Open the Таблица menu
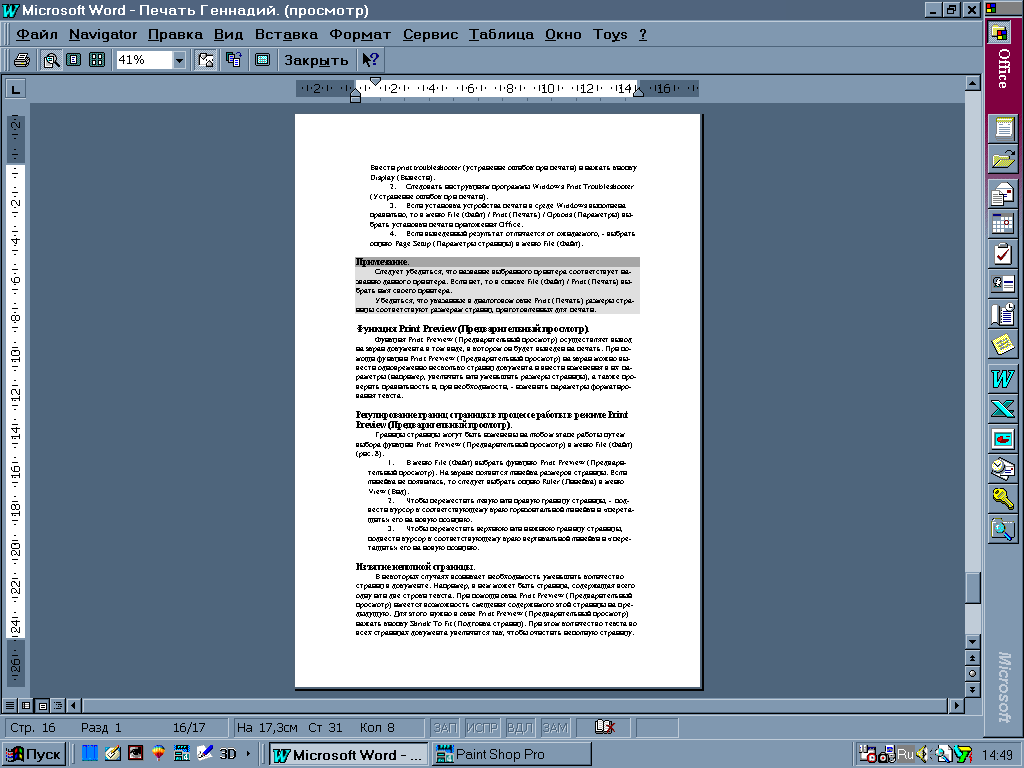The width and height of the screenshot is (1024, 768). pyautogui.click(x=501, y=34)
